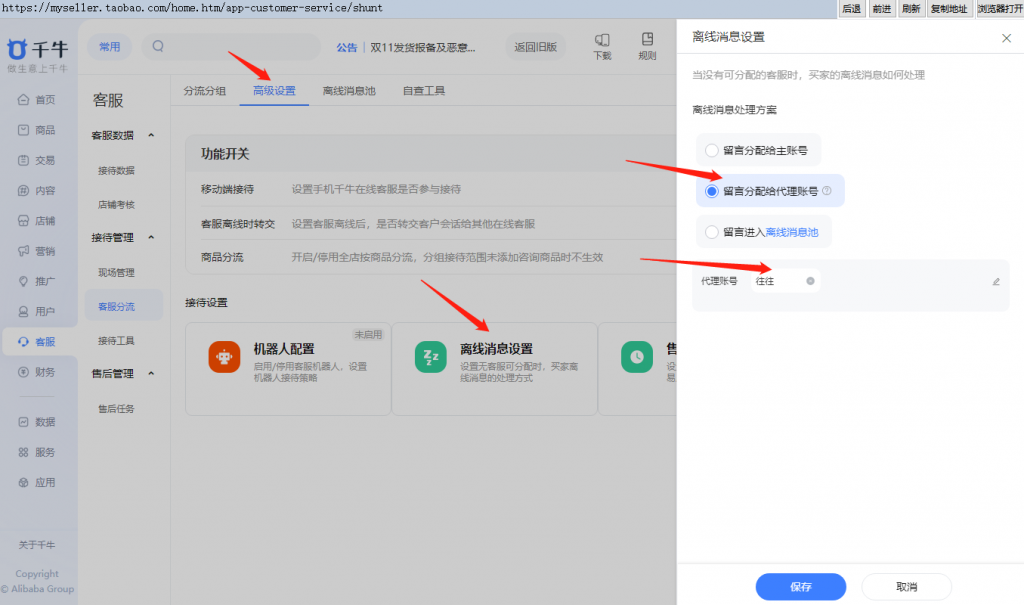The width and height of the screenshot is (1024, 605).
Task: Switch to the 分流分组 tab
Action: pos(204,91)
